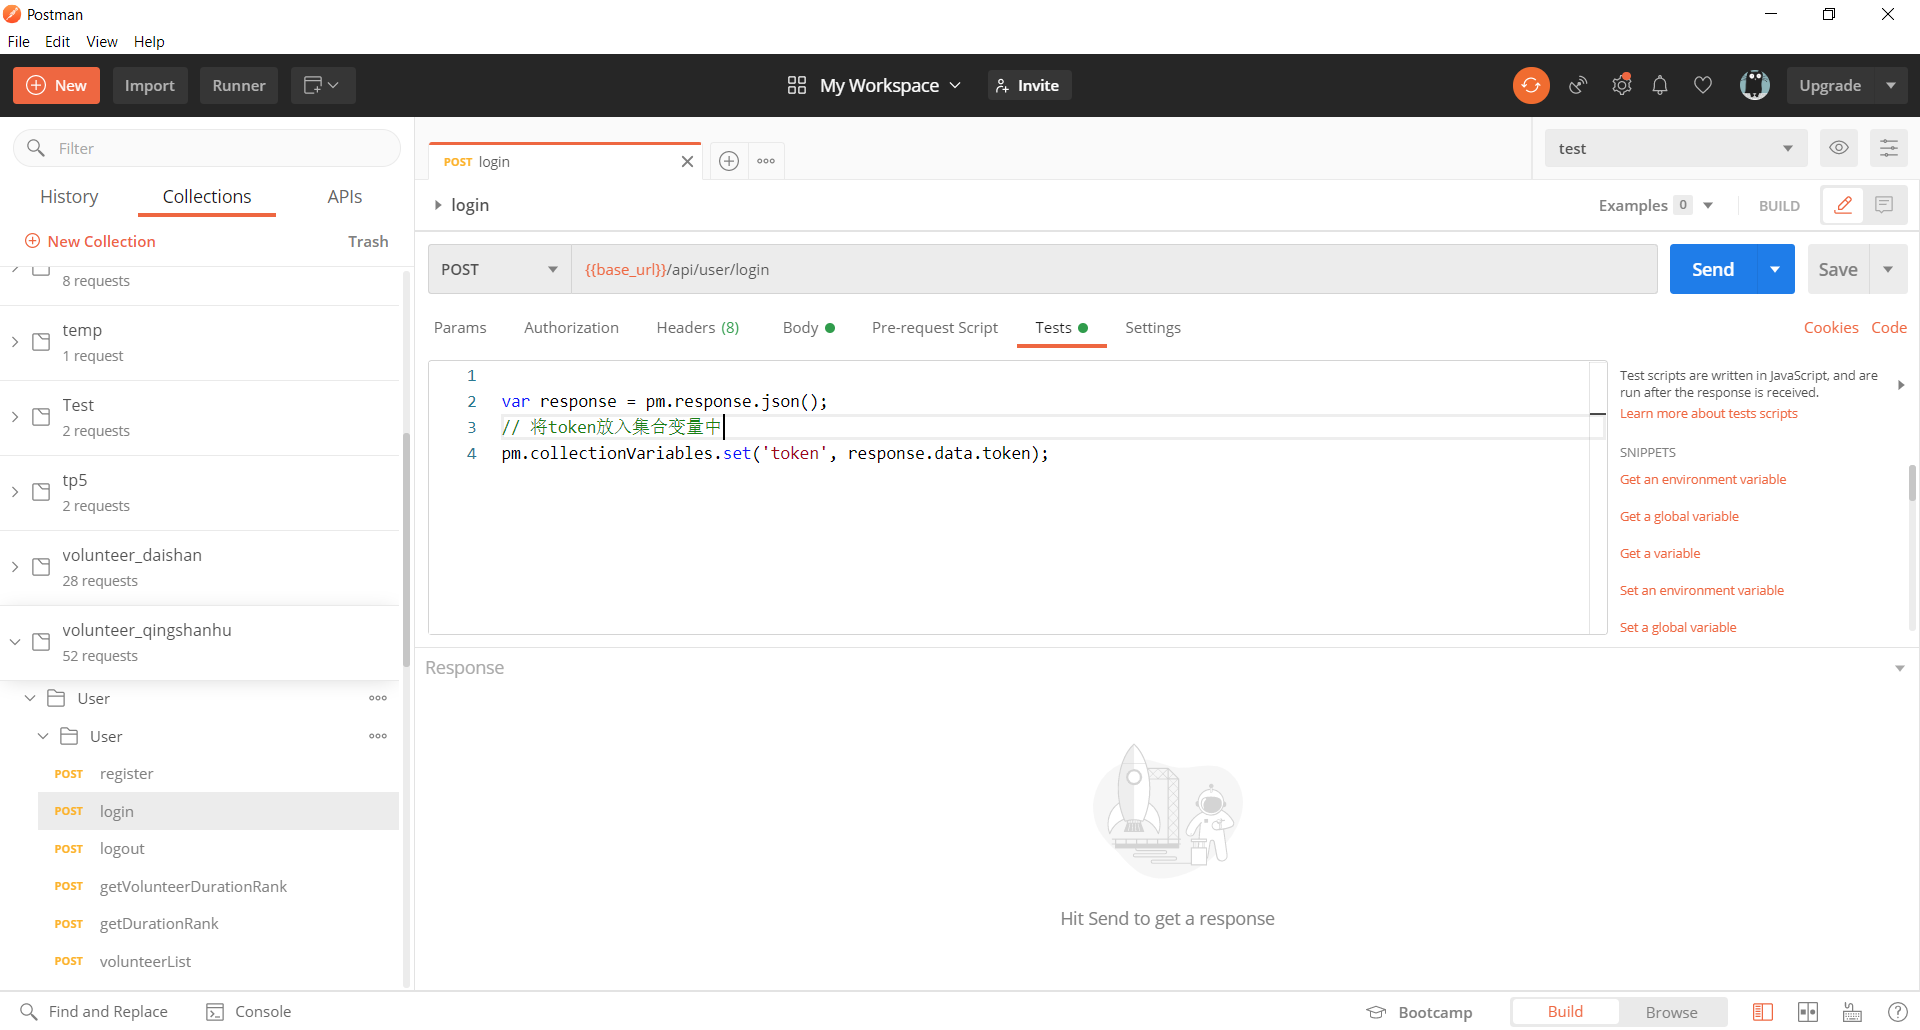This screenshot has width=1920, height=1030.
Task: Expand the tp5 collection
Action: pyautogui.click(x=15, y=492)
